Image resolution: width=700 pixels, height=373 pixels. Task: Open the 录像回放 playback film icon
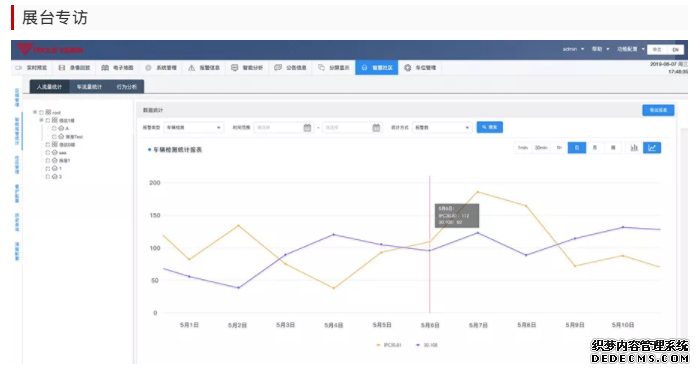tap(62, 68)
